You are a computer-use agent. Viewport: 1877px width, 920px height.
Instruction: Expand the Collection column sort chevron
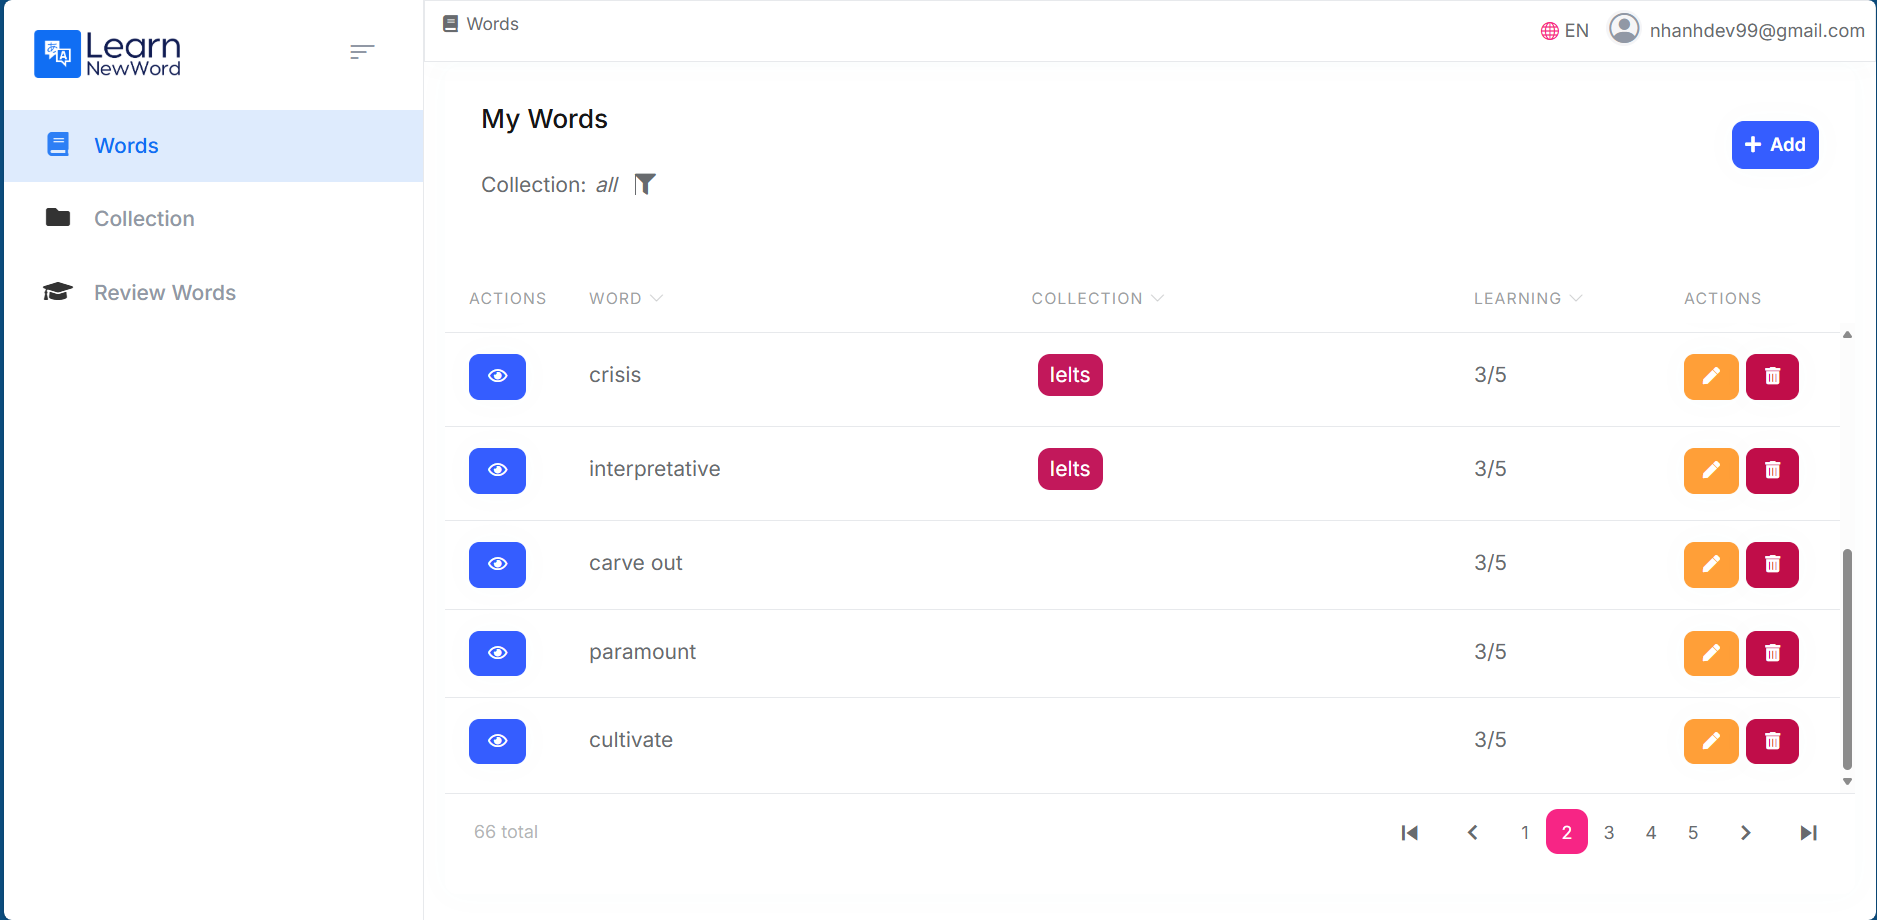click(x=1157, y=298)
